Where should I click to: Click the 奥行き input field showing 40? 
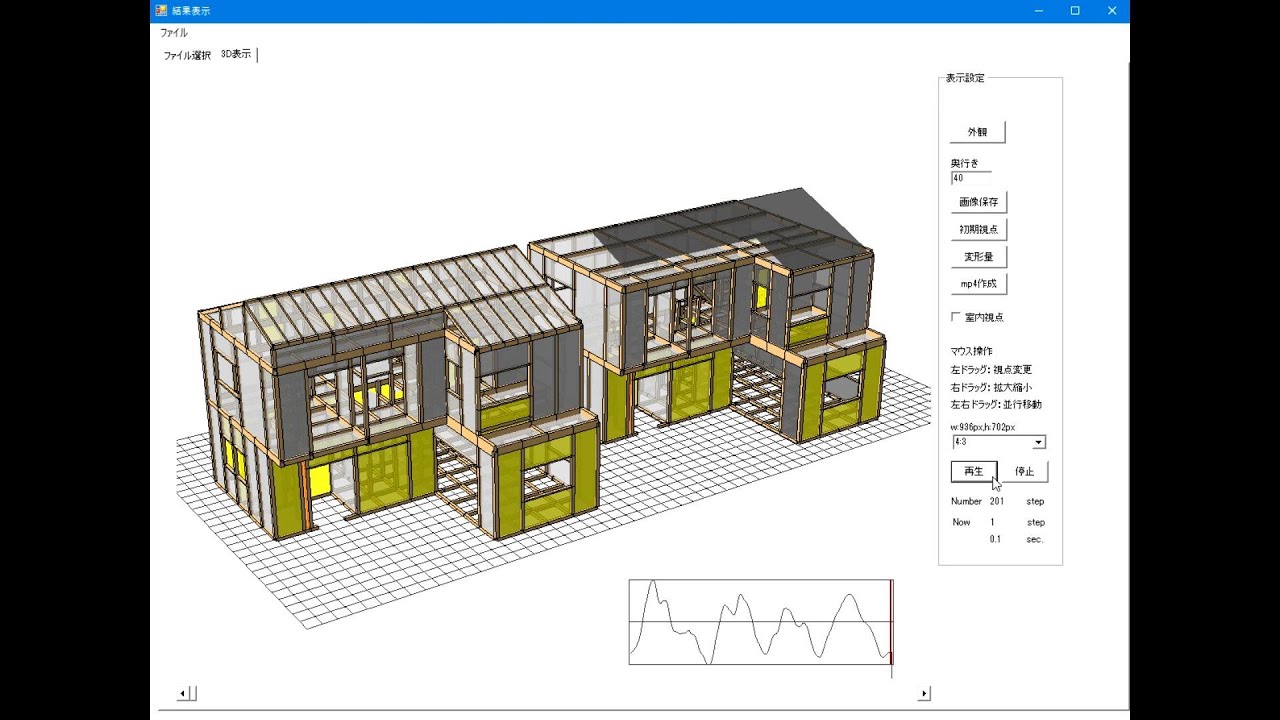click(970, 178)
